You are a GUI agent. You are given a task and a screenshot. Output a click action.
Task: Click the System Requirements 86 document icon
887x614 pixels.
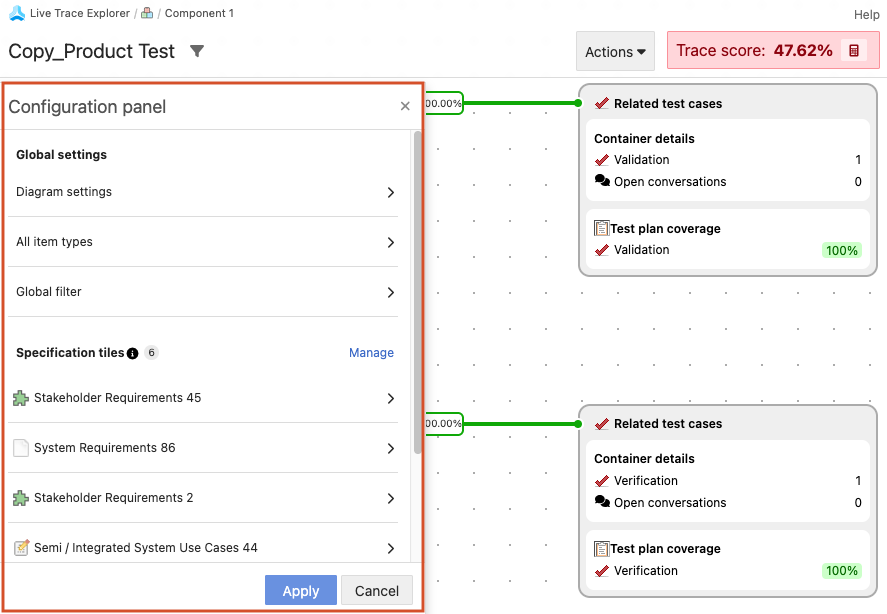[x=21, y=448]
